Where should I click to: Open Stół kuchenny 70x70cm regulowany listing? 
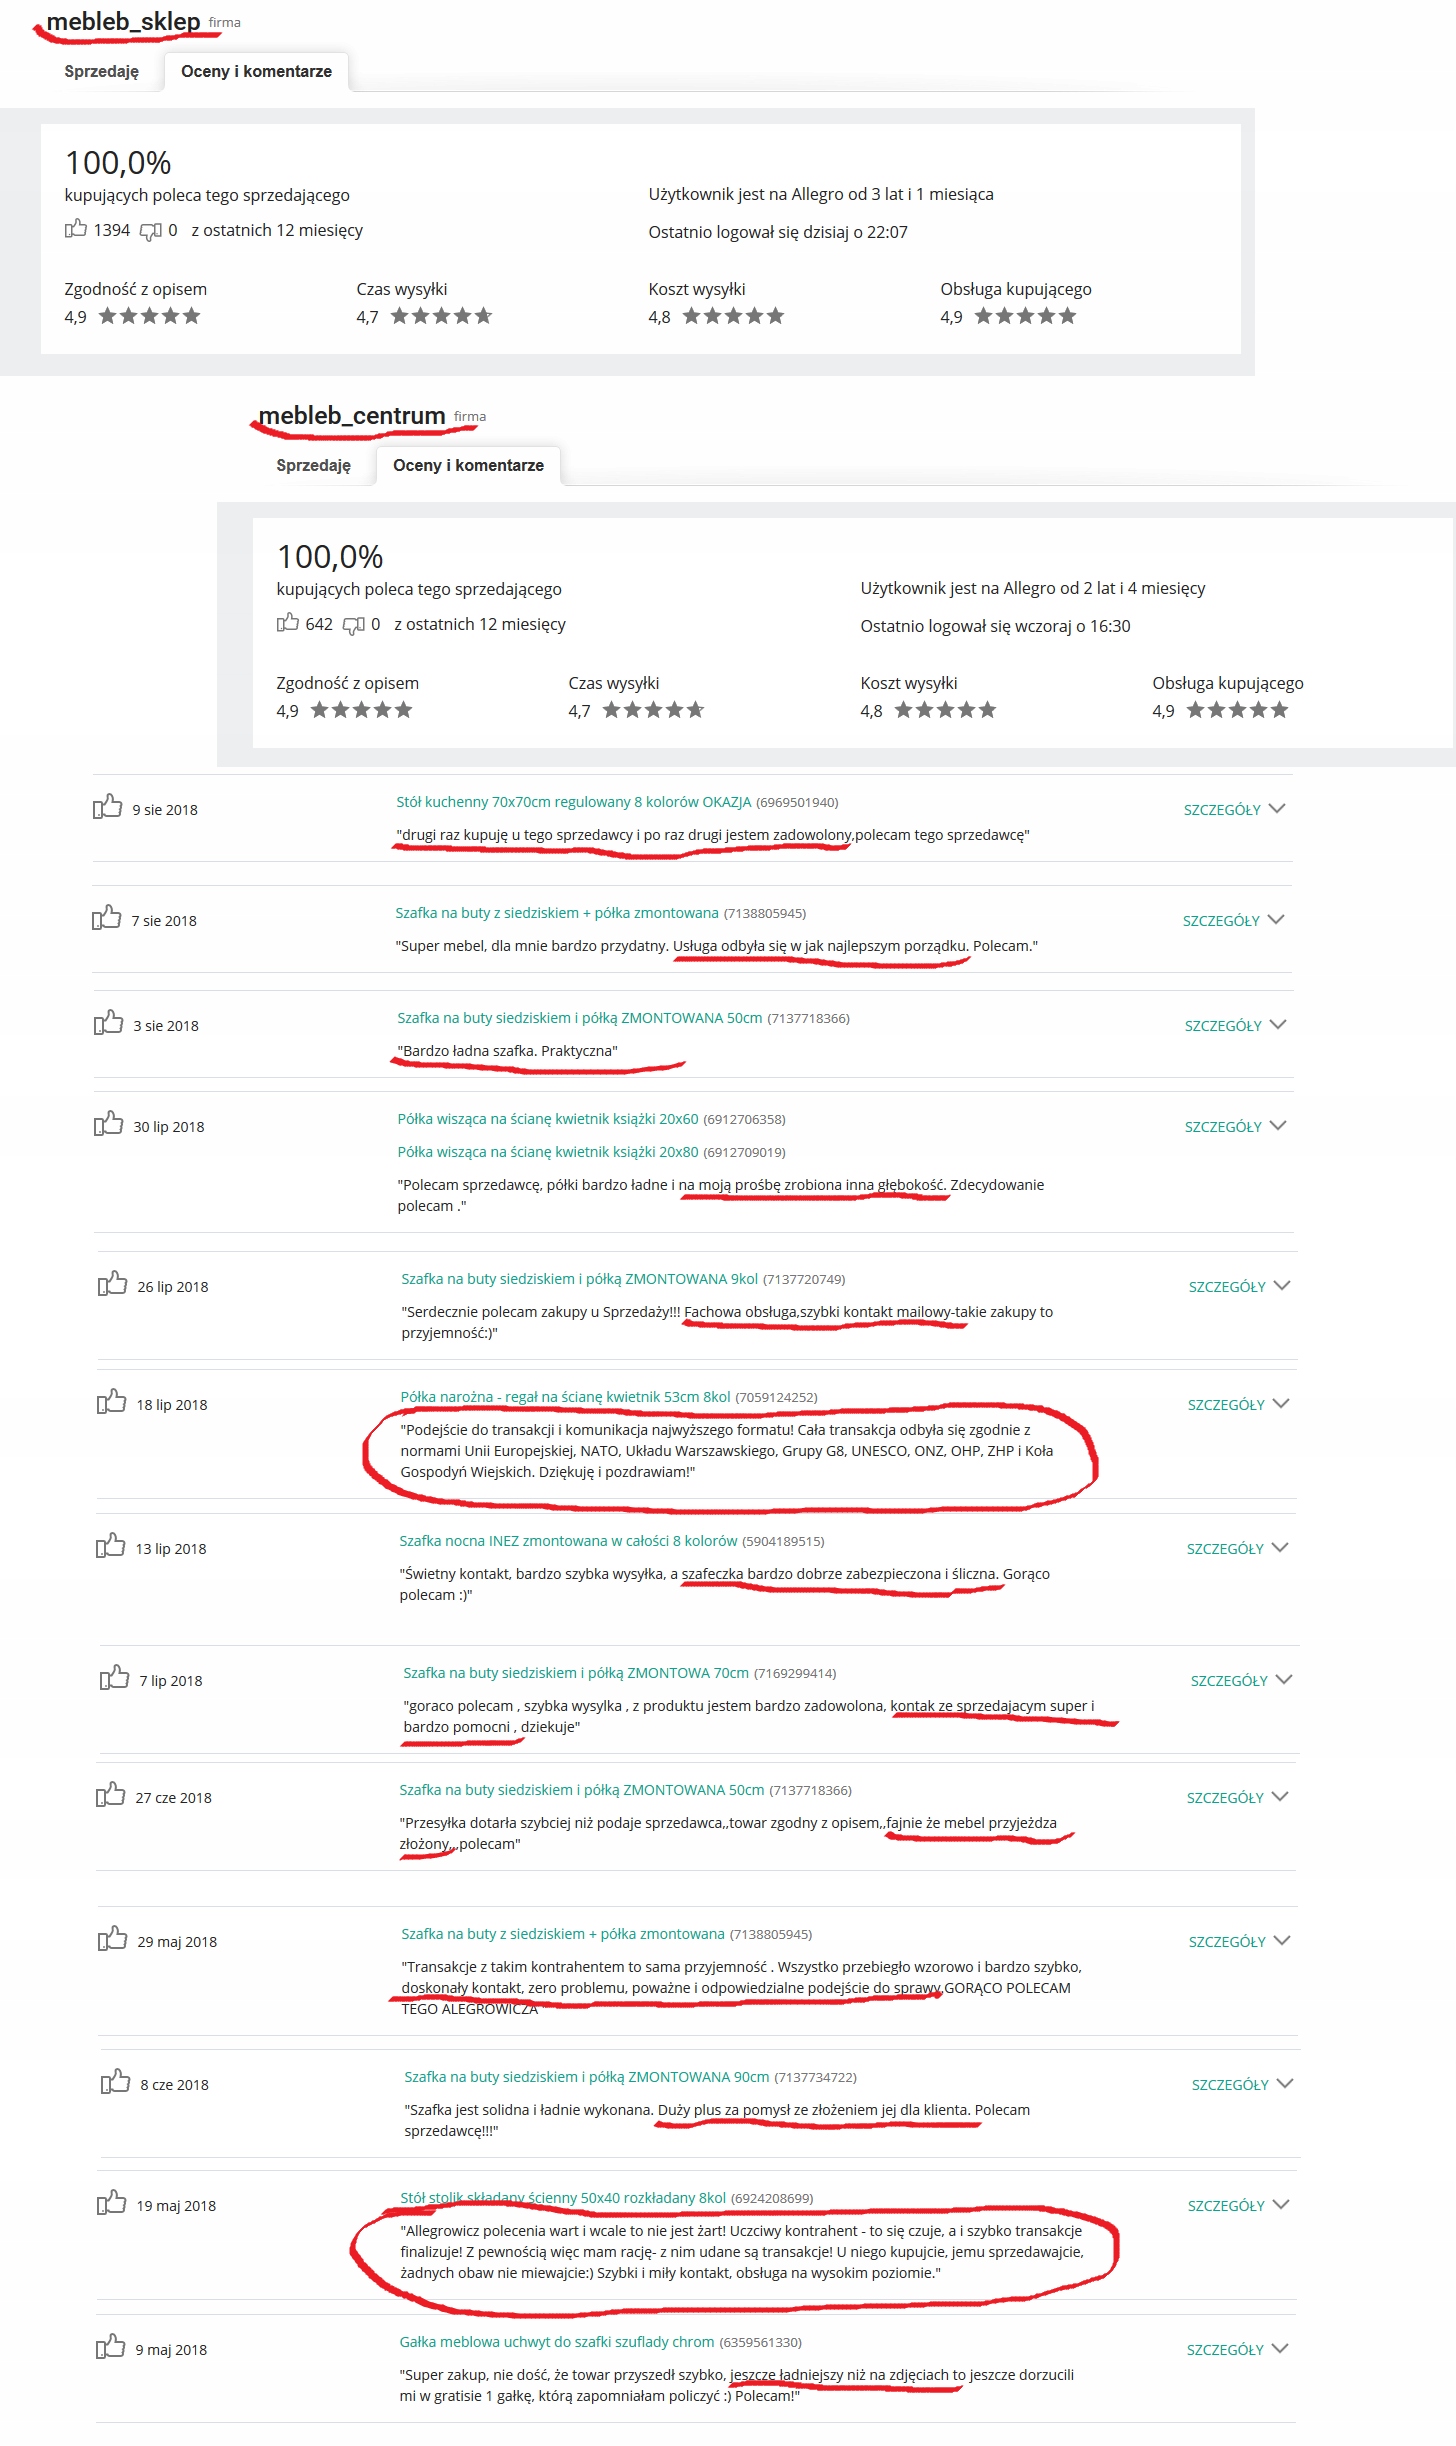[x=573, y=802]
